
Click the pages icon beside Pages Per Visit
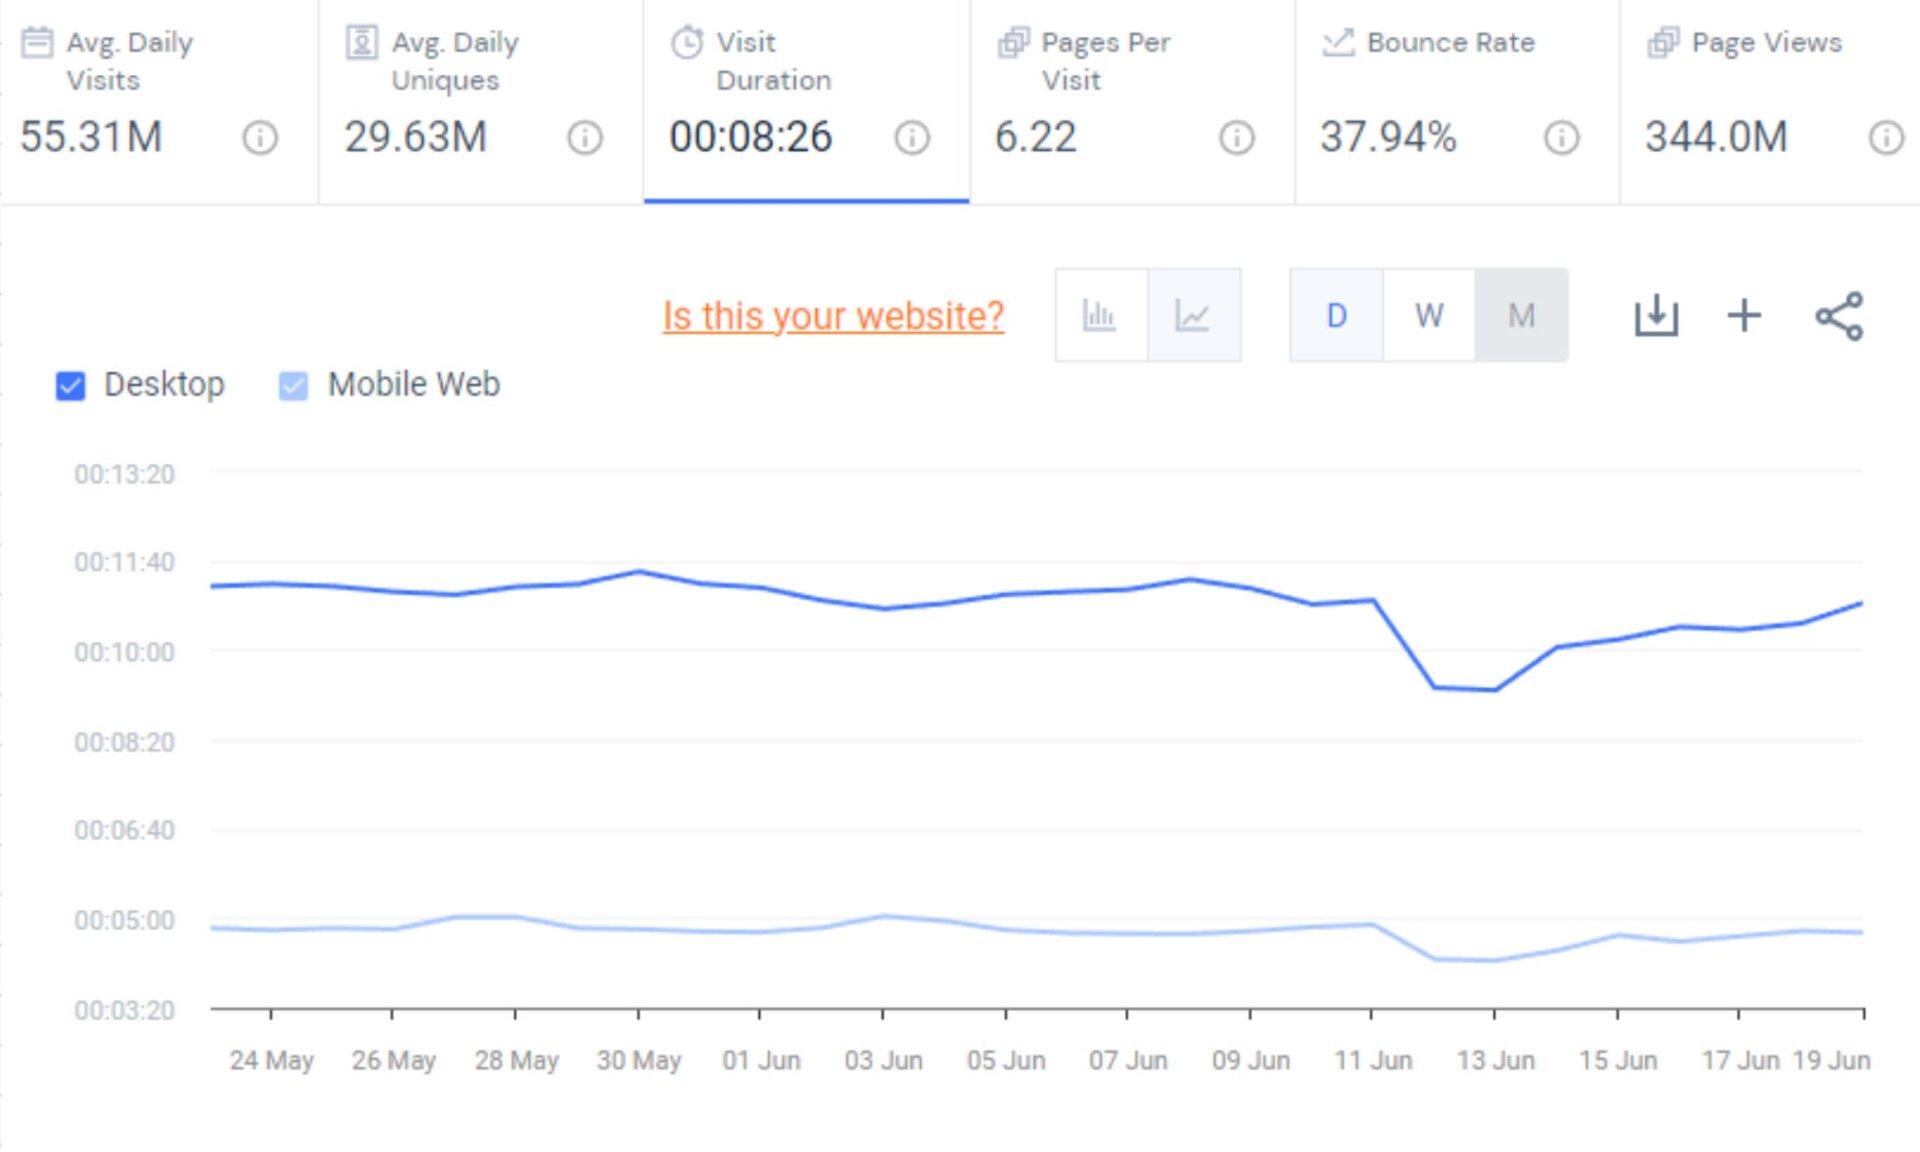coord(1013,42)
